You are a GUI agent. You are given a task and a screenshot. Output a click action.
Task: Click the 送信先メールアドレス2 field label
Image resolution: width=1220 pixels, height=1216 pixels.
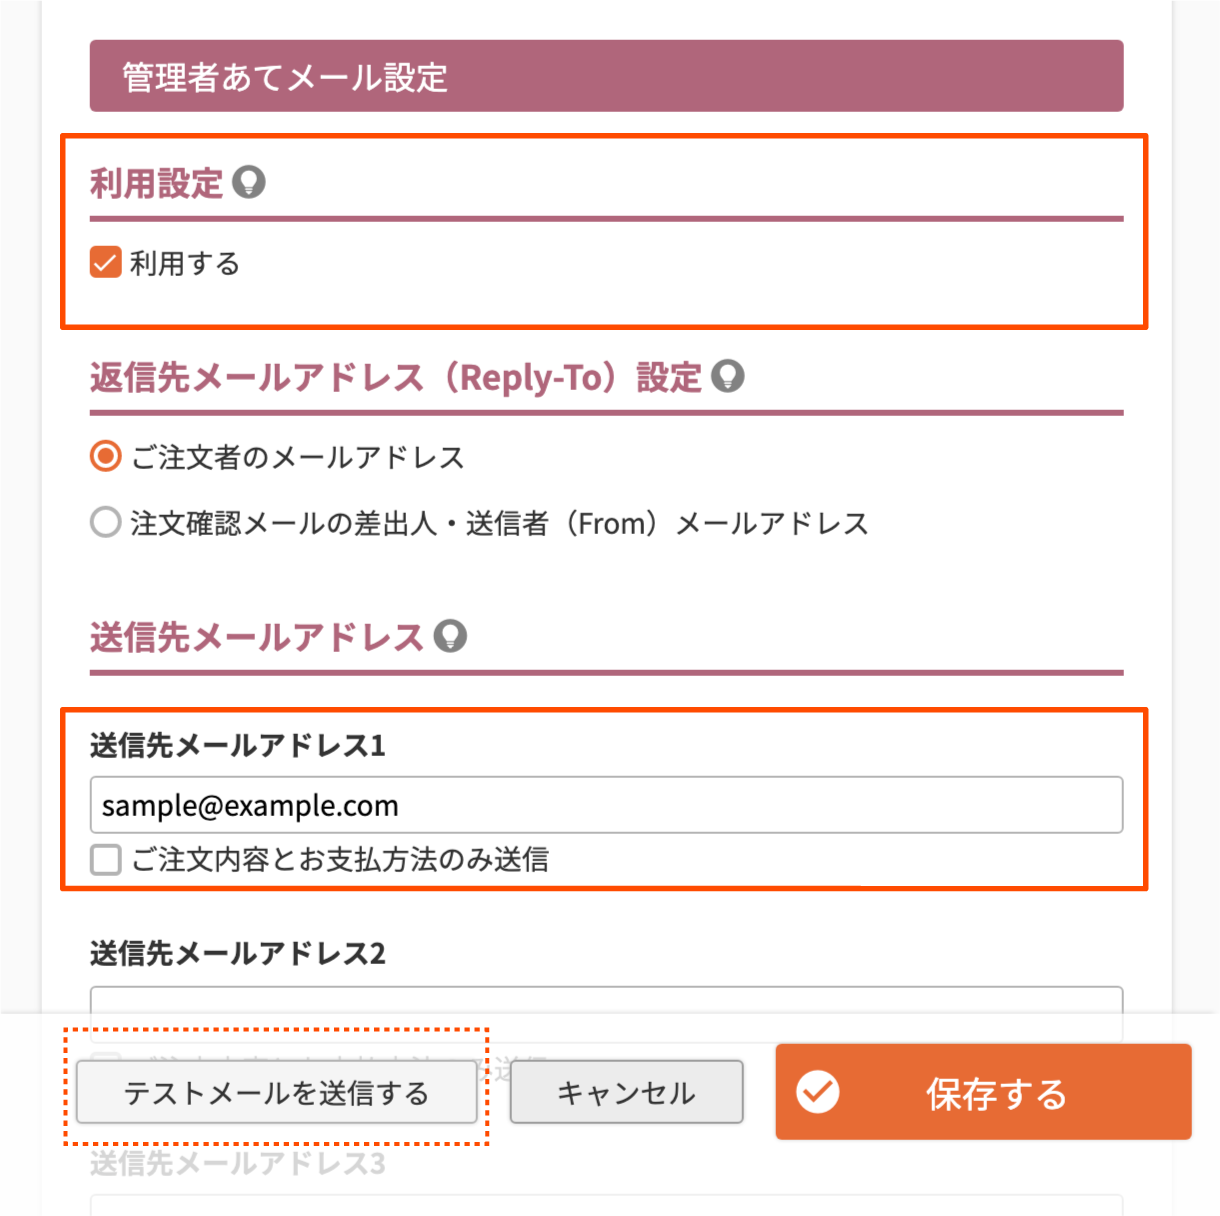(238, 954)
